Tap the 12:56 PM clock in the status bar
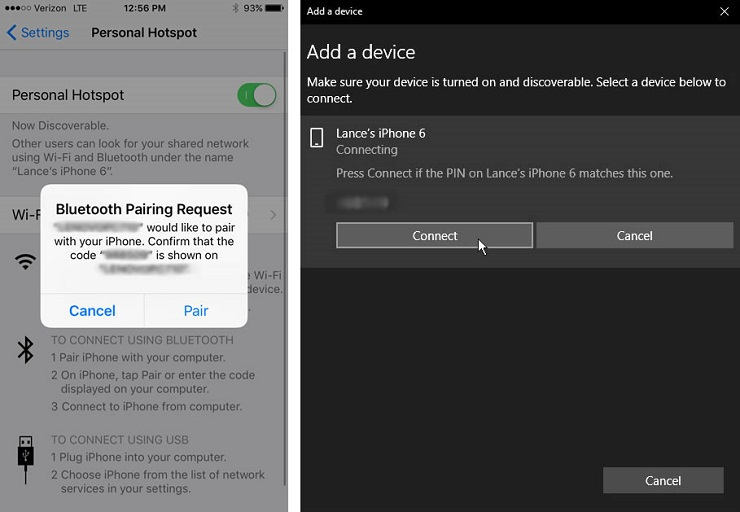740x512 pixels. click(x=144, y=8)
